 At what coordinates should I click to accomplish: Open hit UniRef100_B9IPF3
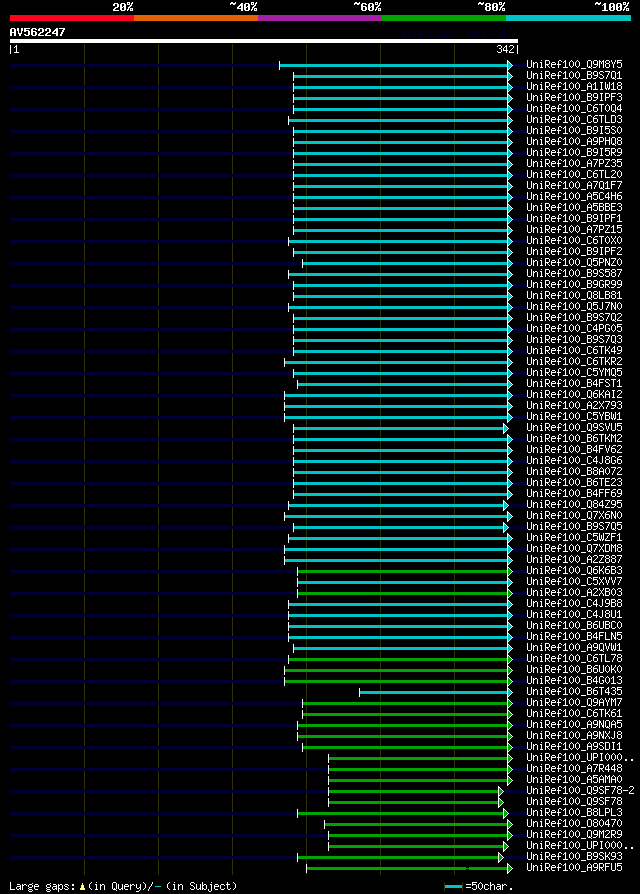[x=574, y=97]
